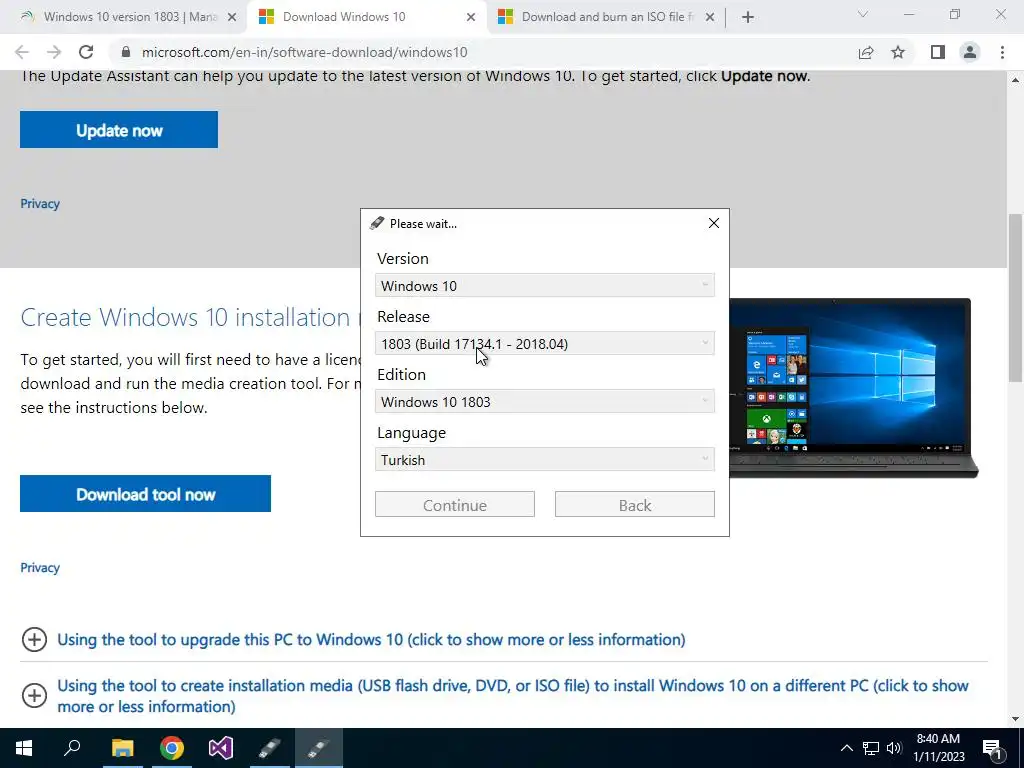The height and width of the screenshot is (768, 1024).
Task: Open the taskbar clock showing 8:40 AM
Action: coord(938,748)
